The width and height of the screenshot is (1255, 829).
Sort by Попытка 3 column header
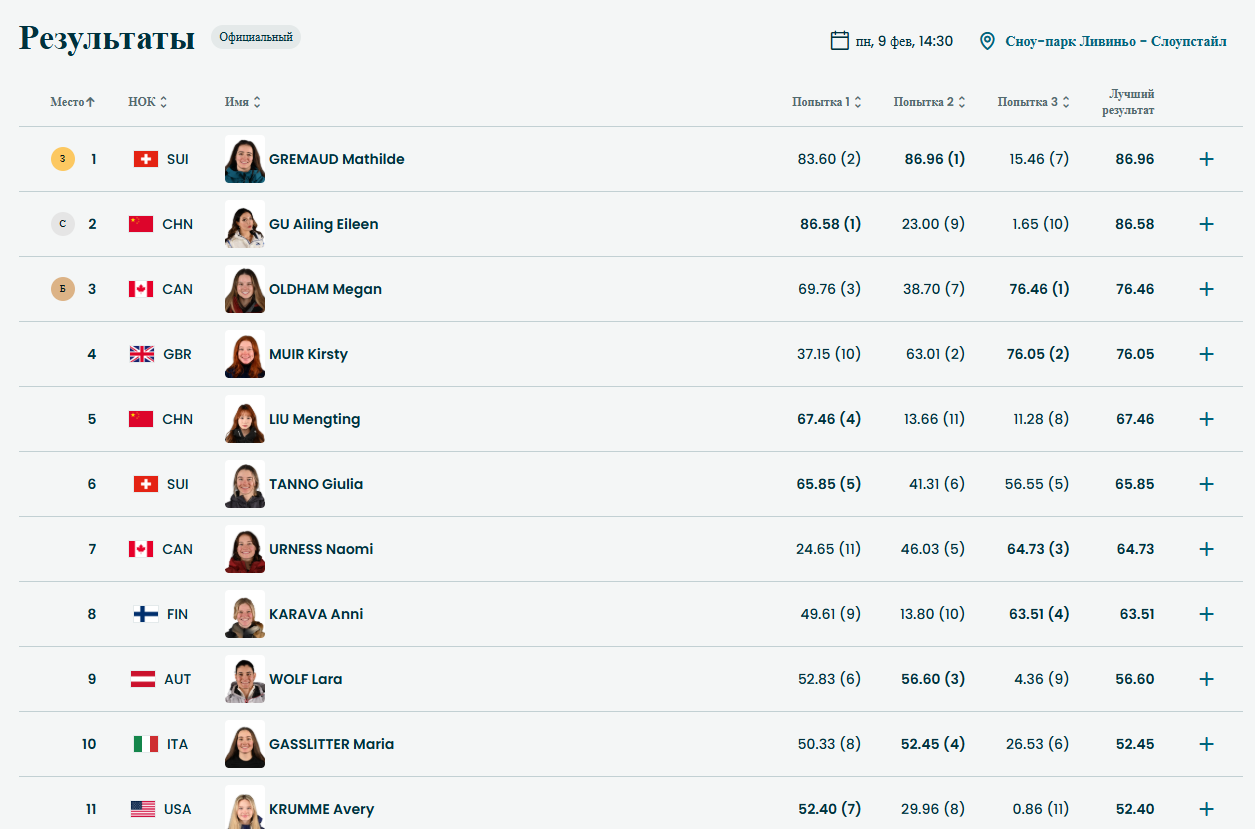pos(1033,102)
